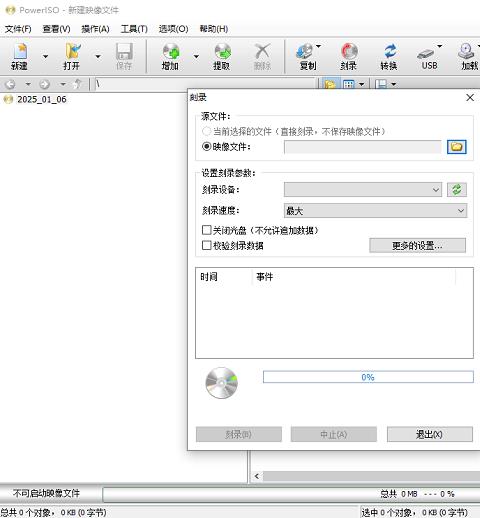
Task: Click the Up one level arrow
Action: click(x=77, y=84)
